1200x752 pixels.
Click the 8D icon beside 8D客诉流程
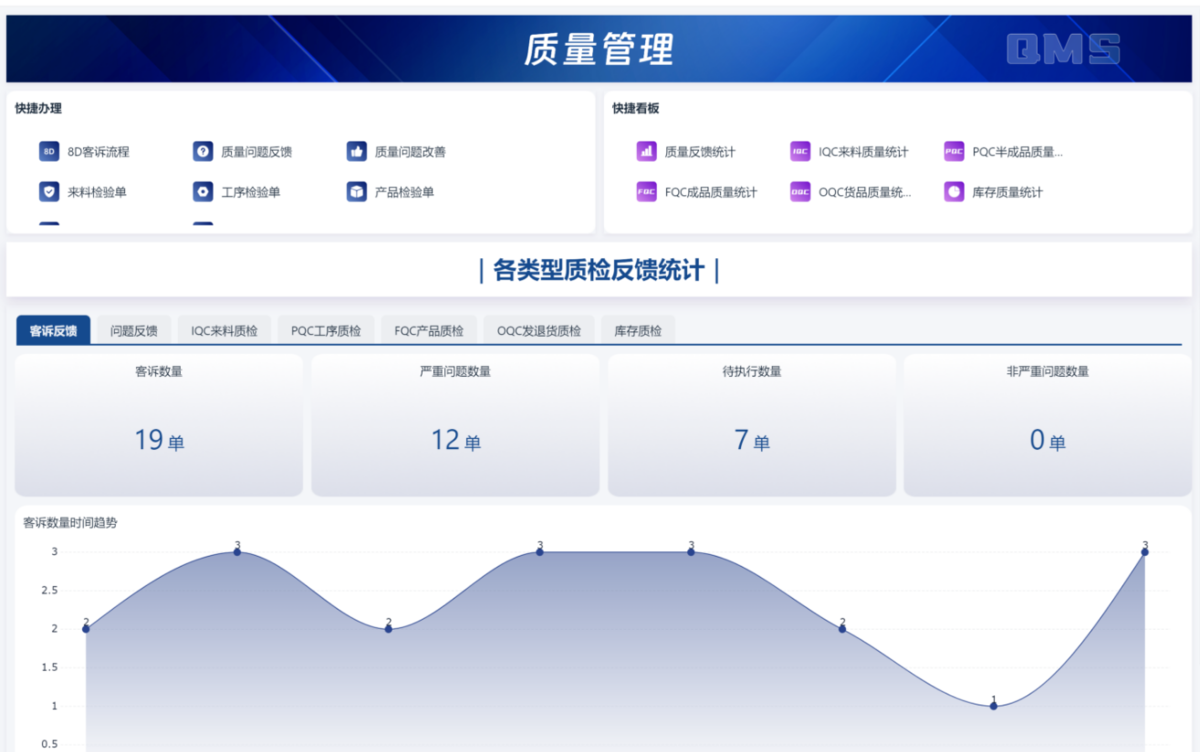click(x=49, y=152)
